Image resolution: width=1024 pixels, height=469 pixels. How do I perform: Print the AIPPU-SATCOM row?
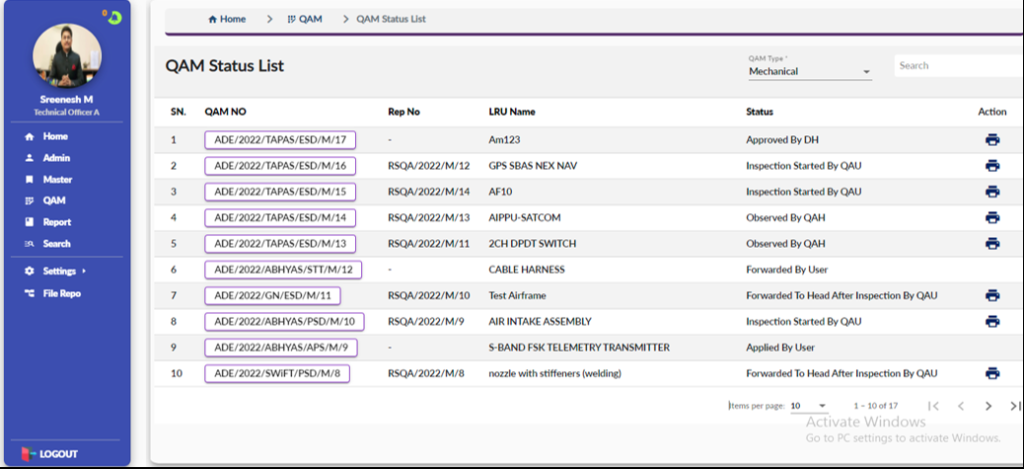click(992, 217)
